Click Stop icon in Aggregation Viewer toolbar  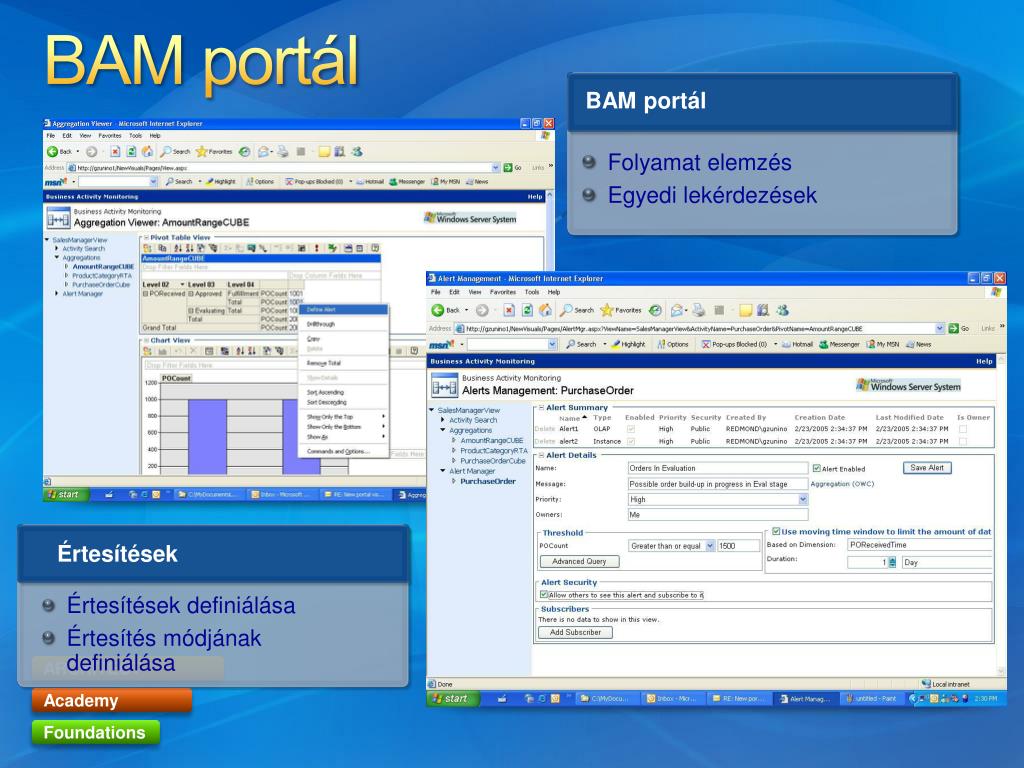(x=115, y=152)
